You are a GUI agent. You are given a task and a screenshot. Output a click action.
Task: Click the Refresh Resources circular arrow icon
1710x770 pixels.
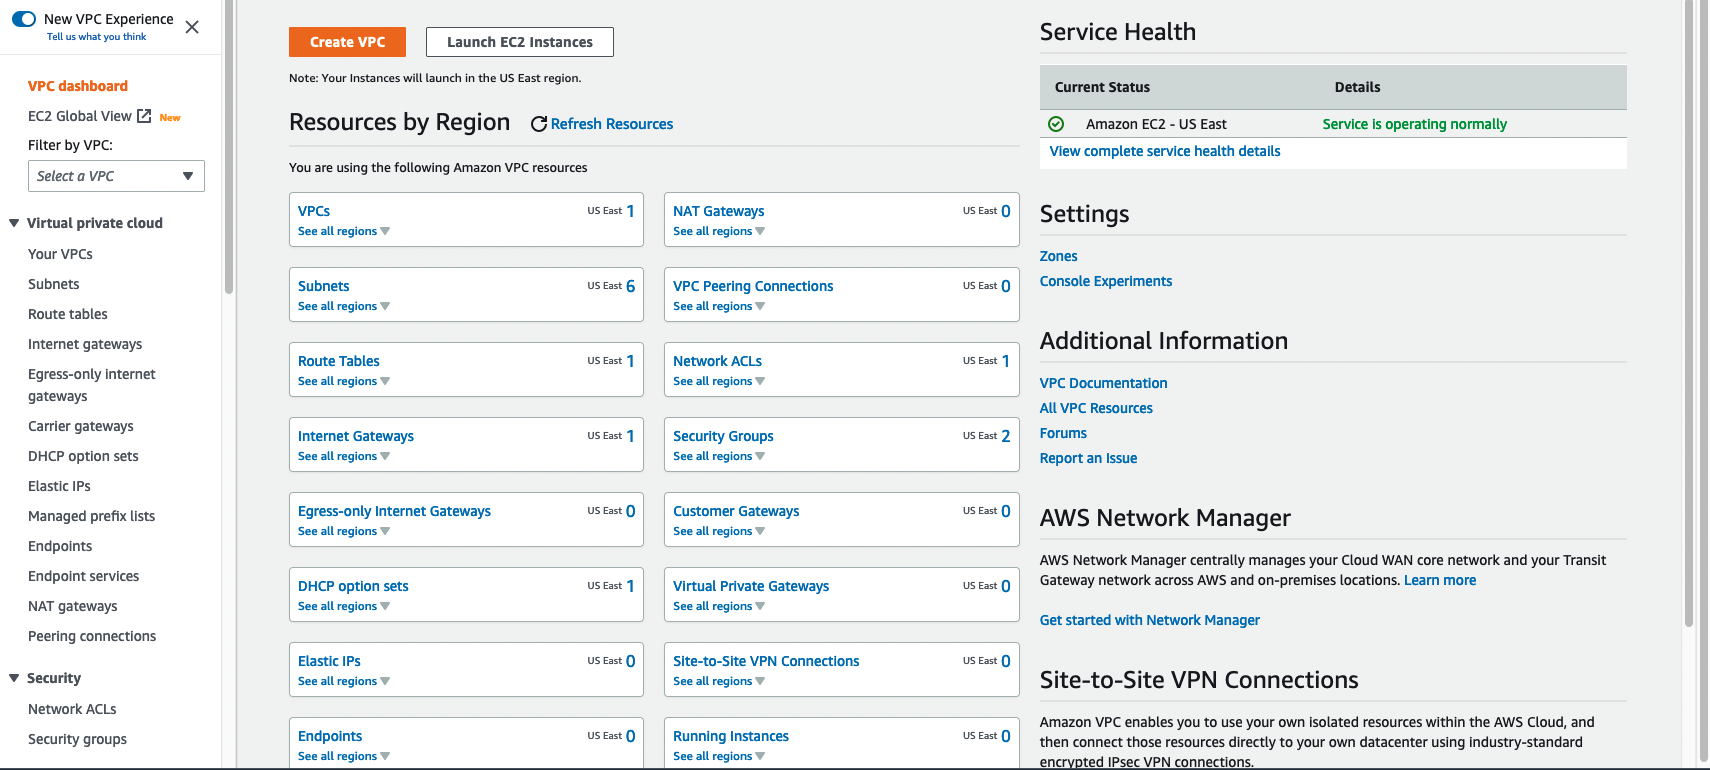538,124
